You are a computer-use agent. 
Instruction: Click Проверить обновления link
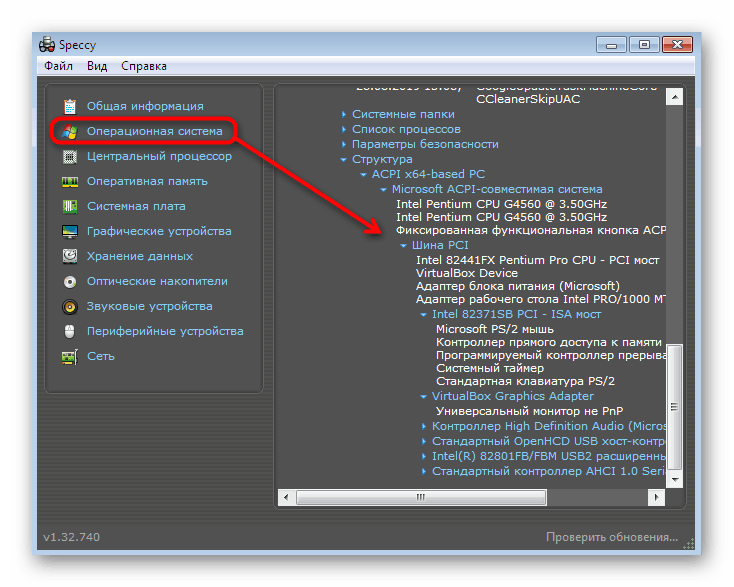611,537
